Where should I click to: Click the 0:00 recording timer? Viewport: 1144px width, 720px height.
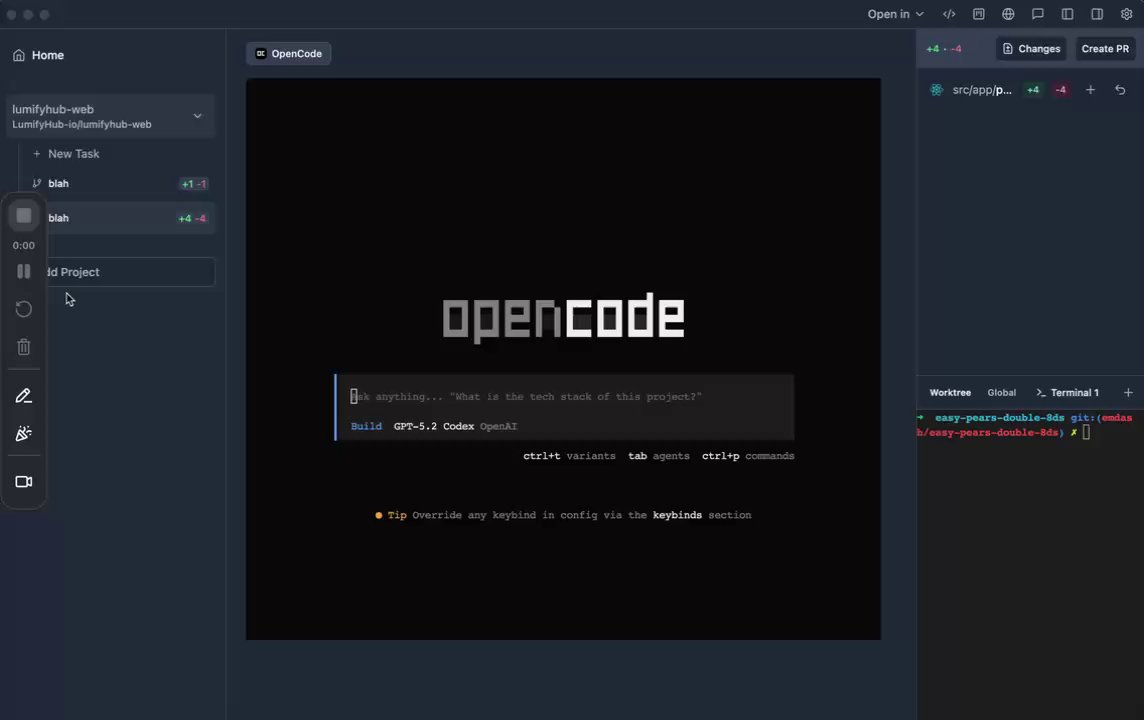pos(23,246)
